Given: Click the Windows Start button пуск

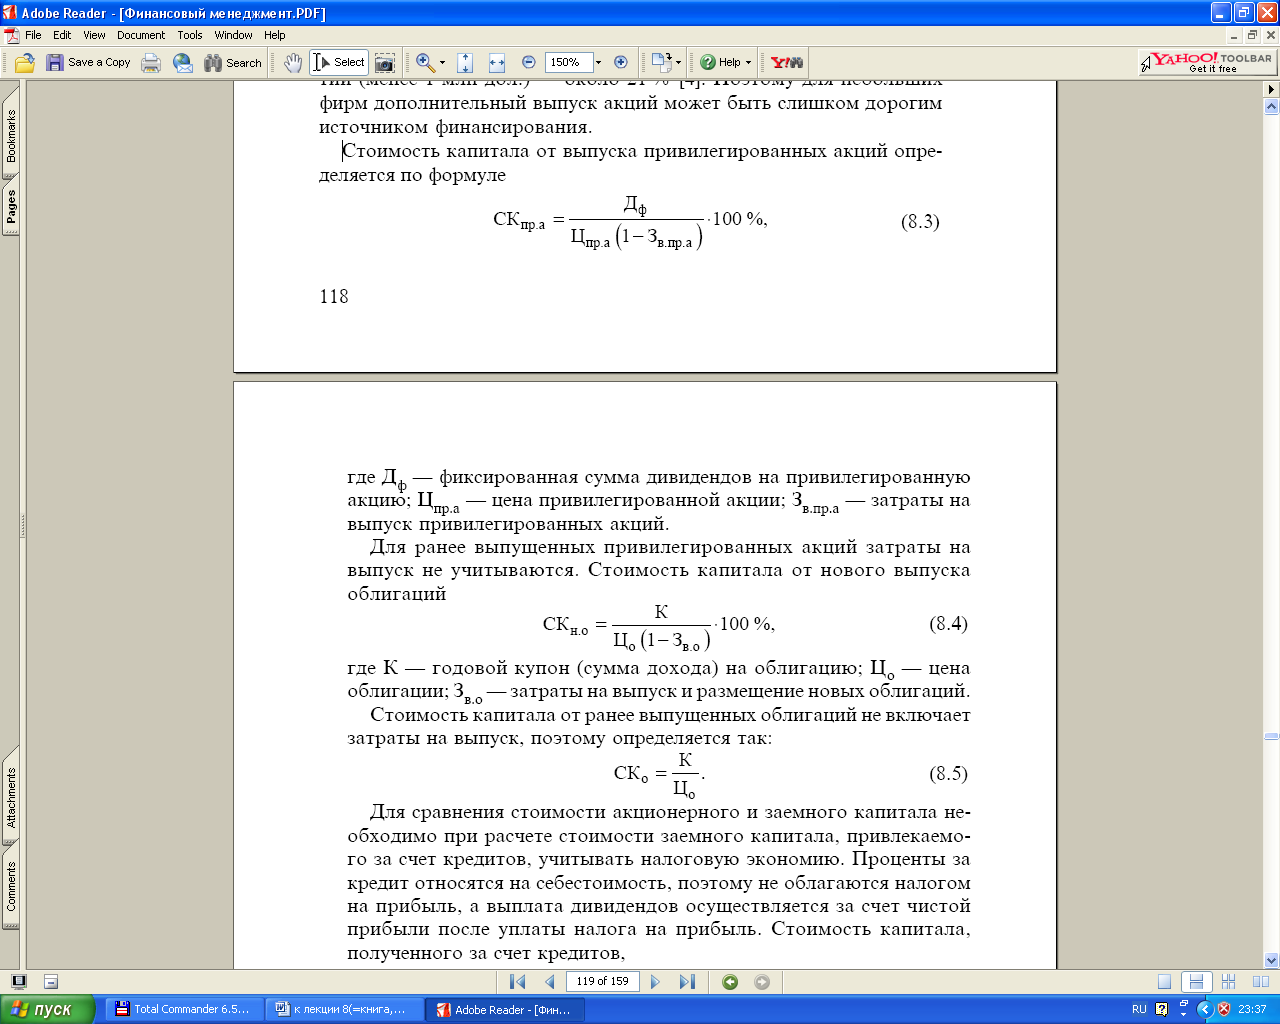Looking at the screenshot, I should point(48,1009).
